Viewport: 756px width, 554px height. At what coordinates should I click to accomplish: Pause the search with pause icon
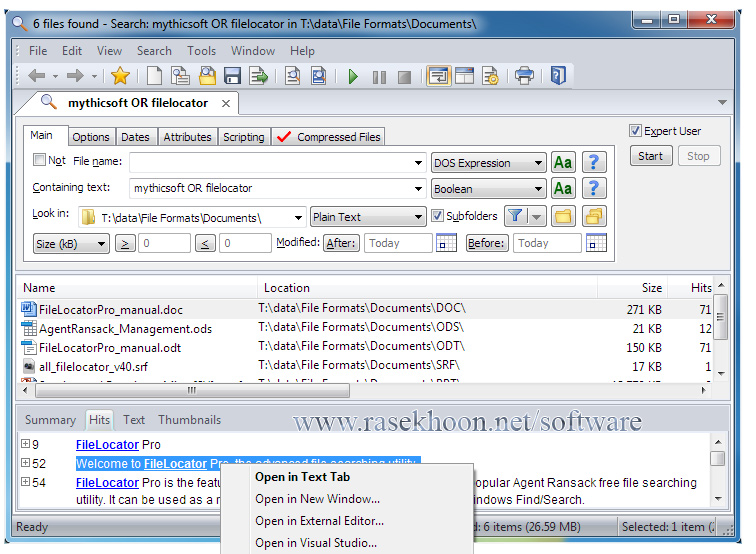tap(379, 77)
